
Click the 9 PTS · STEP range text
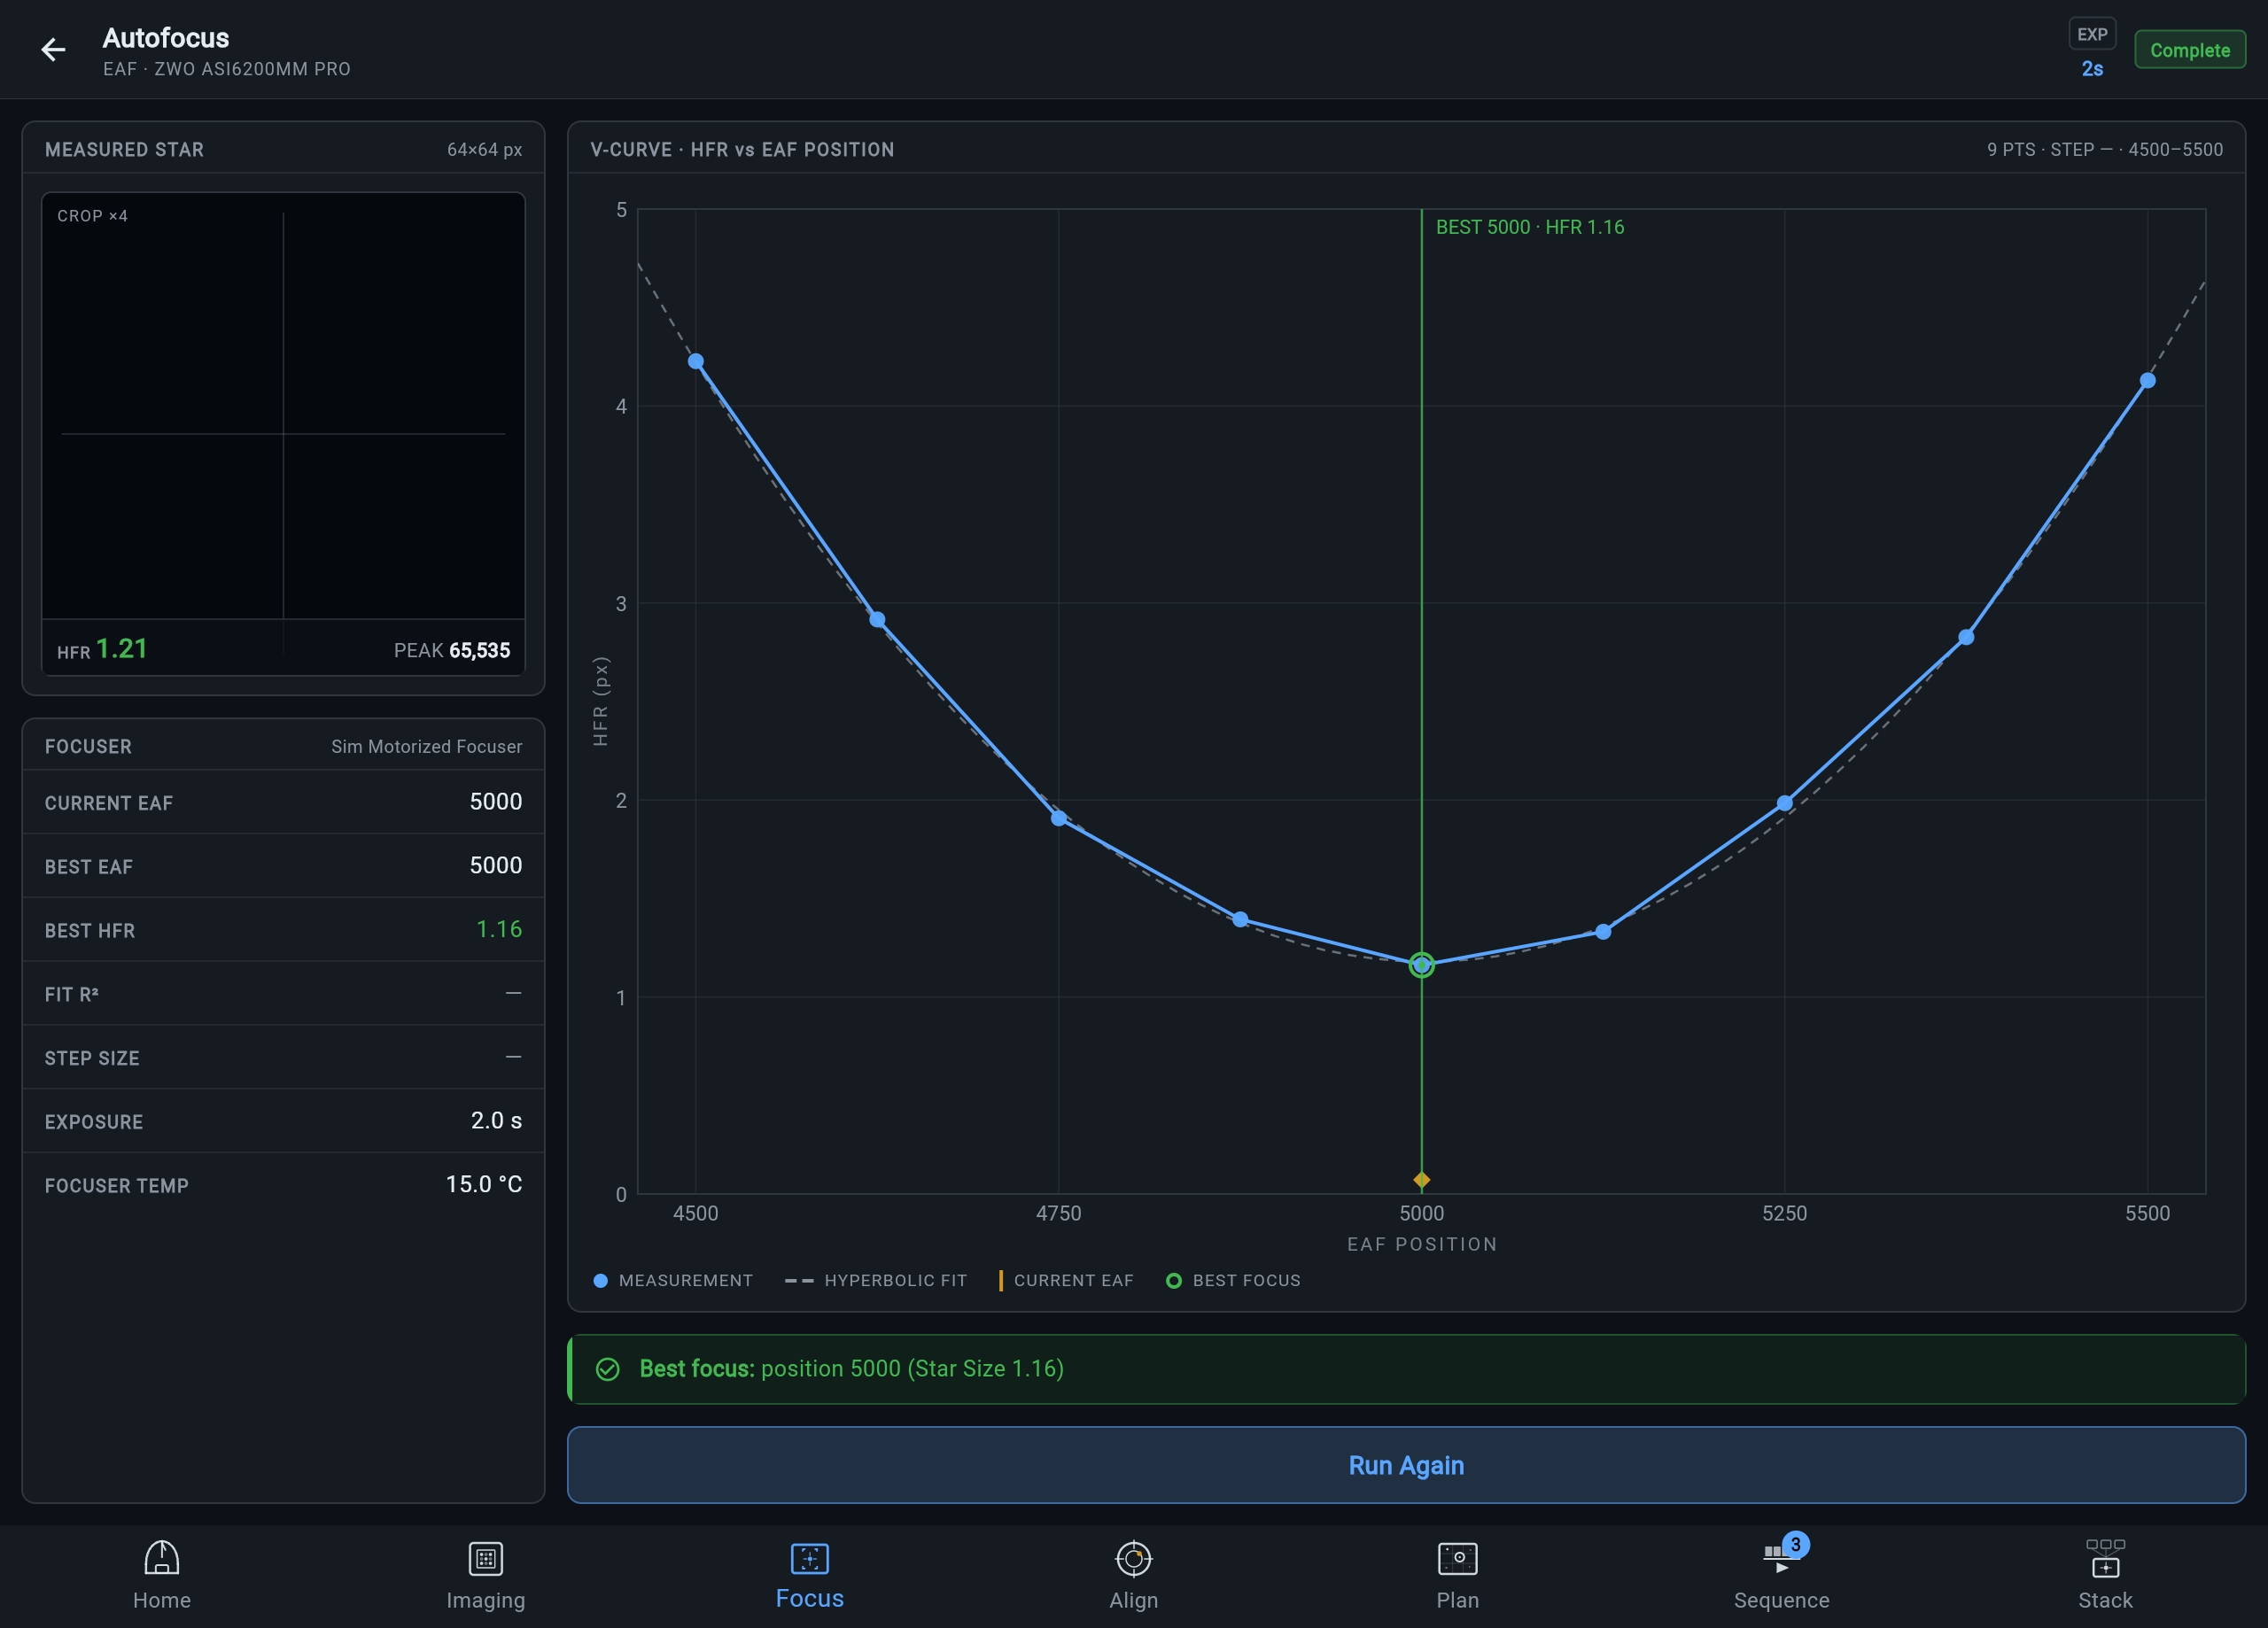2105,150
